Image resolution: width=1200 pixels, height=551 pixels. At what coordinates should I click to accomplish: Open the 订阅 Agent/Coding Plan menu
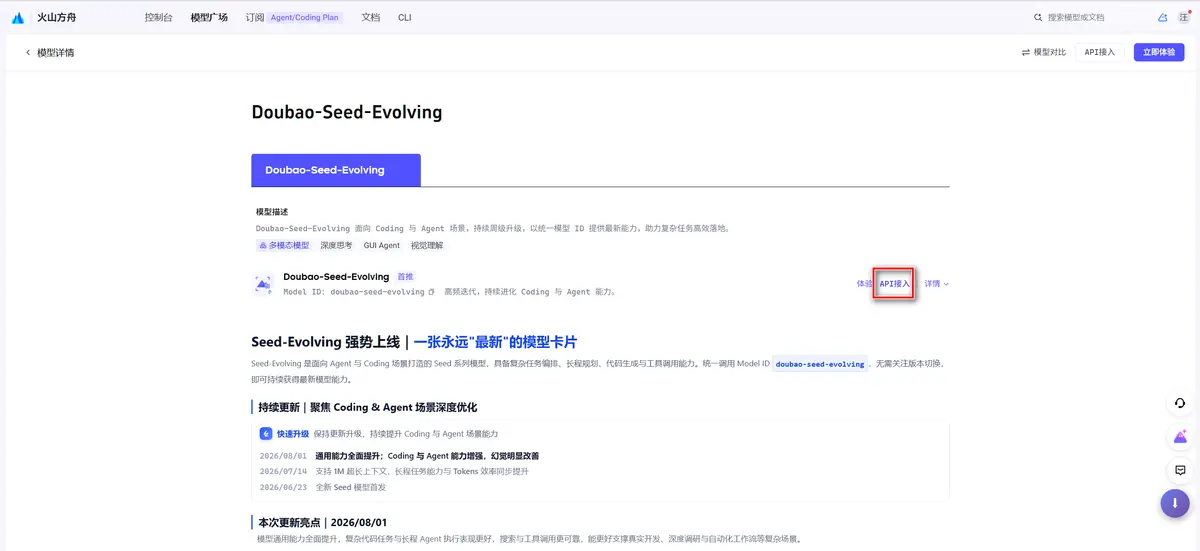[293, 18]
